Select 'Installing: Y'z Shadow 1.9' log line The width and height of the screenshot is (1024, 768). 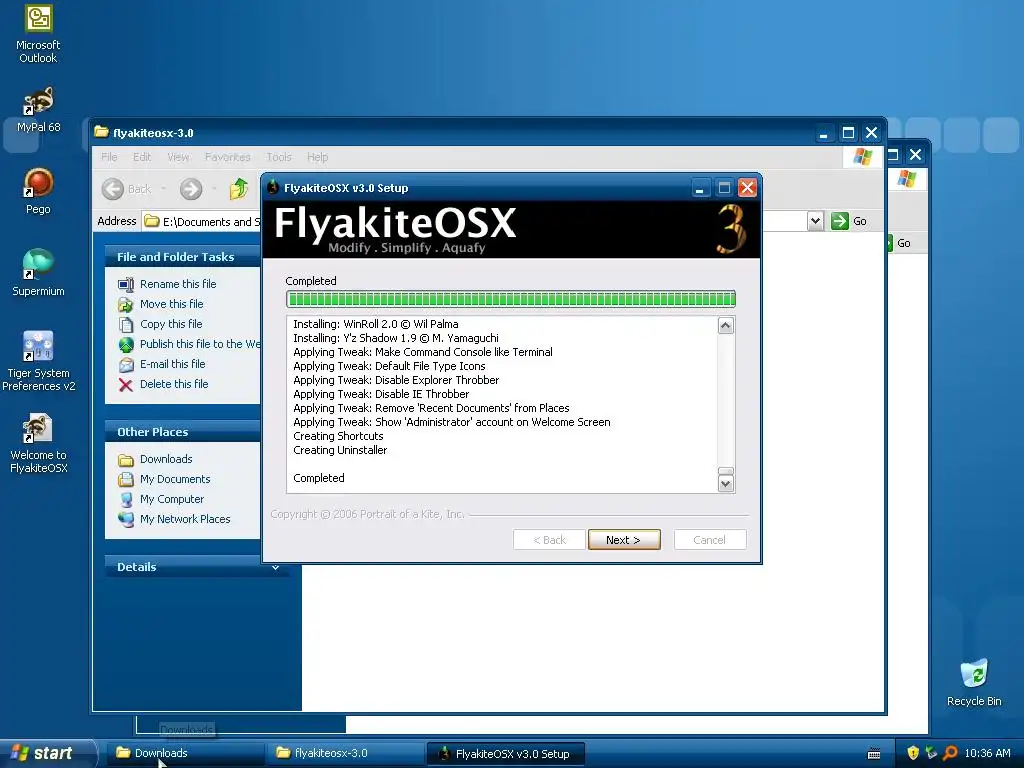click(x=396, y=338)
